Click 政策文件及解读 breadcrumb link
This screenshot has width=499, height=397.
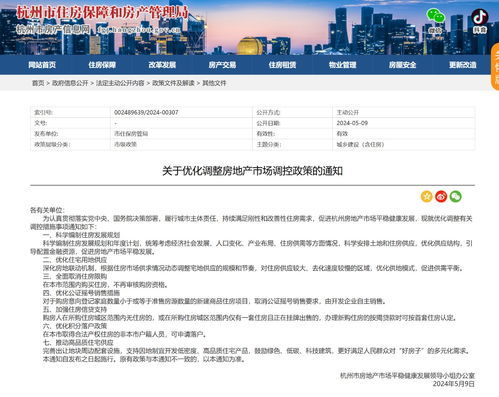(173, 83)
